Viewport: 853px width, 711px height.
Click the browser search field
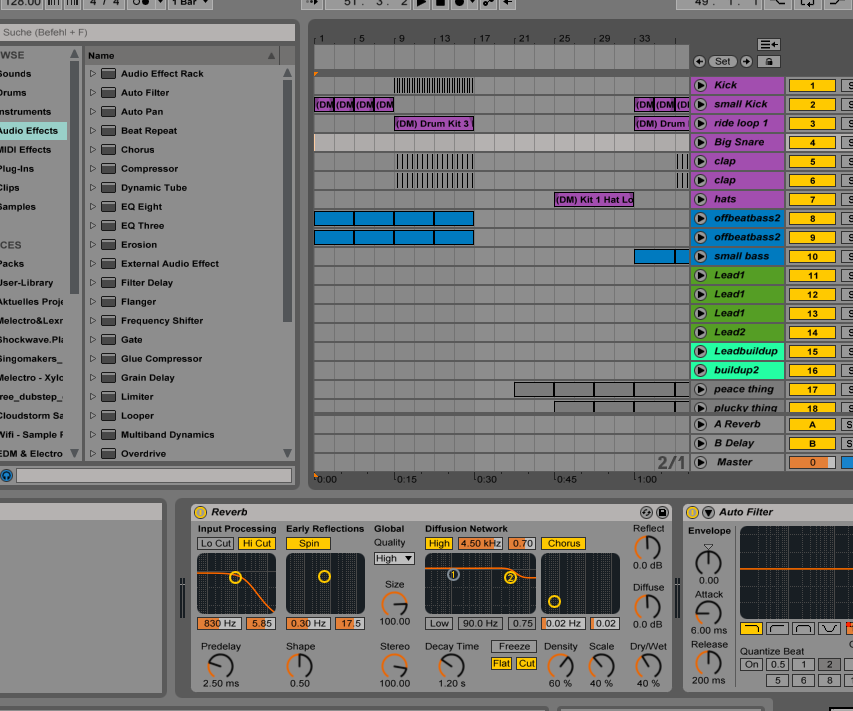[x=148, y=32]
